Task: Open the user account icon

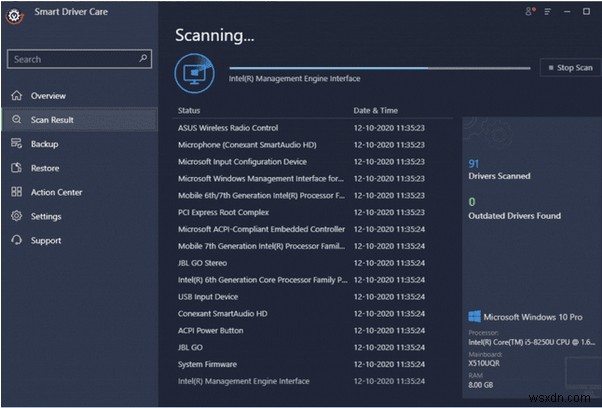Action: [530, 12]
